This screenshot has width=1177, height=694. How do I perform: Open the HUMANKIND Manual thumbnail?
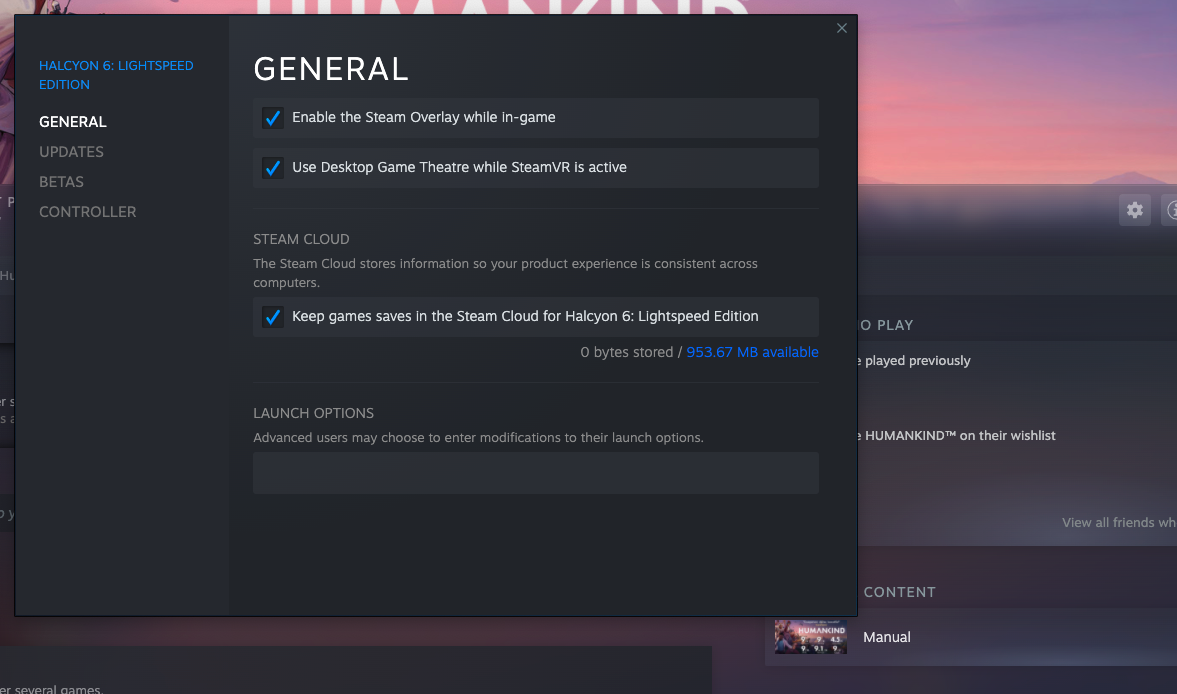[x=811, y=637]
